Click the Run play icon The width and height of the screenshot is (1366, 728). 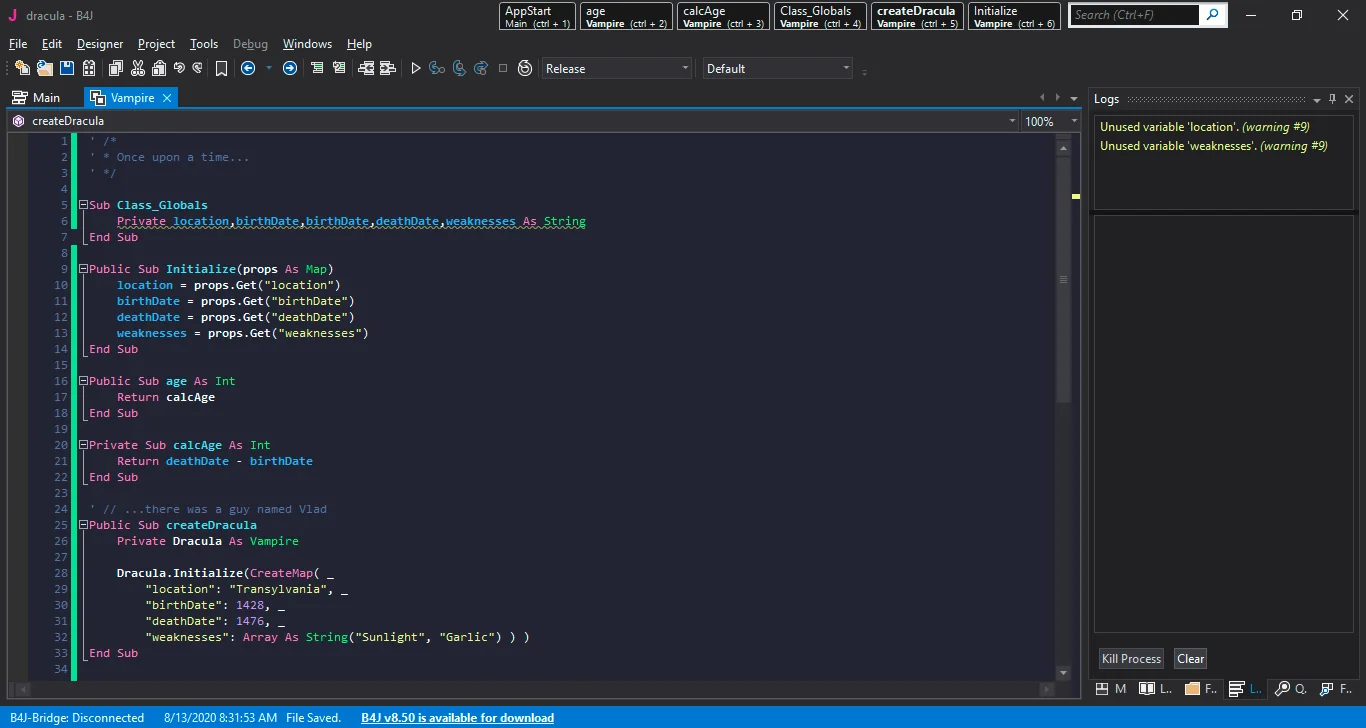(x=416, y=68)
